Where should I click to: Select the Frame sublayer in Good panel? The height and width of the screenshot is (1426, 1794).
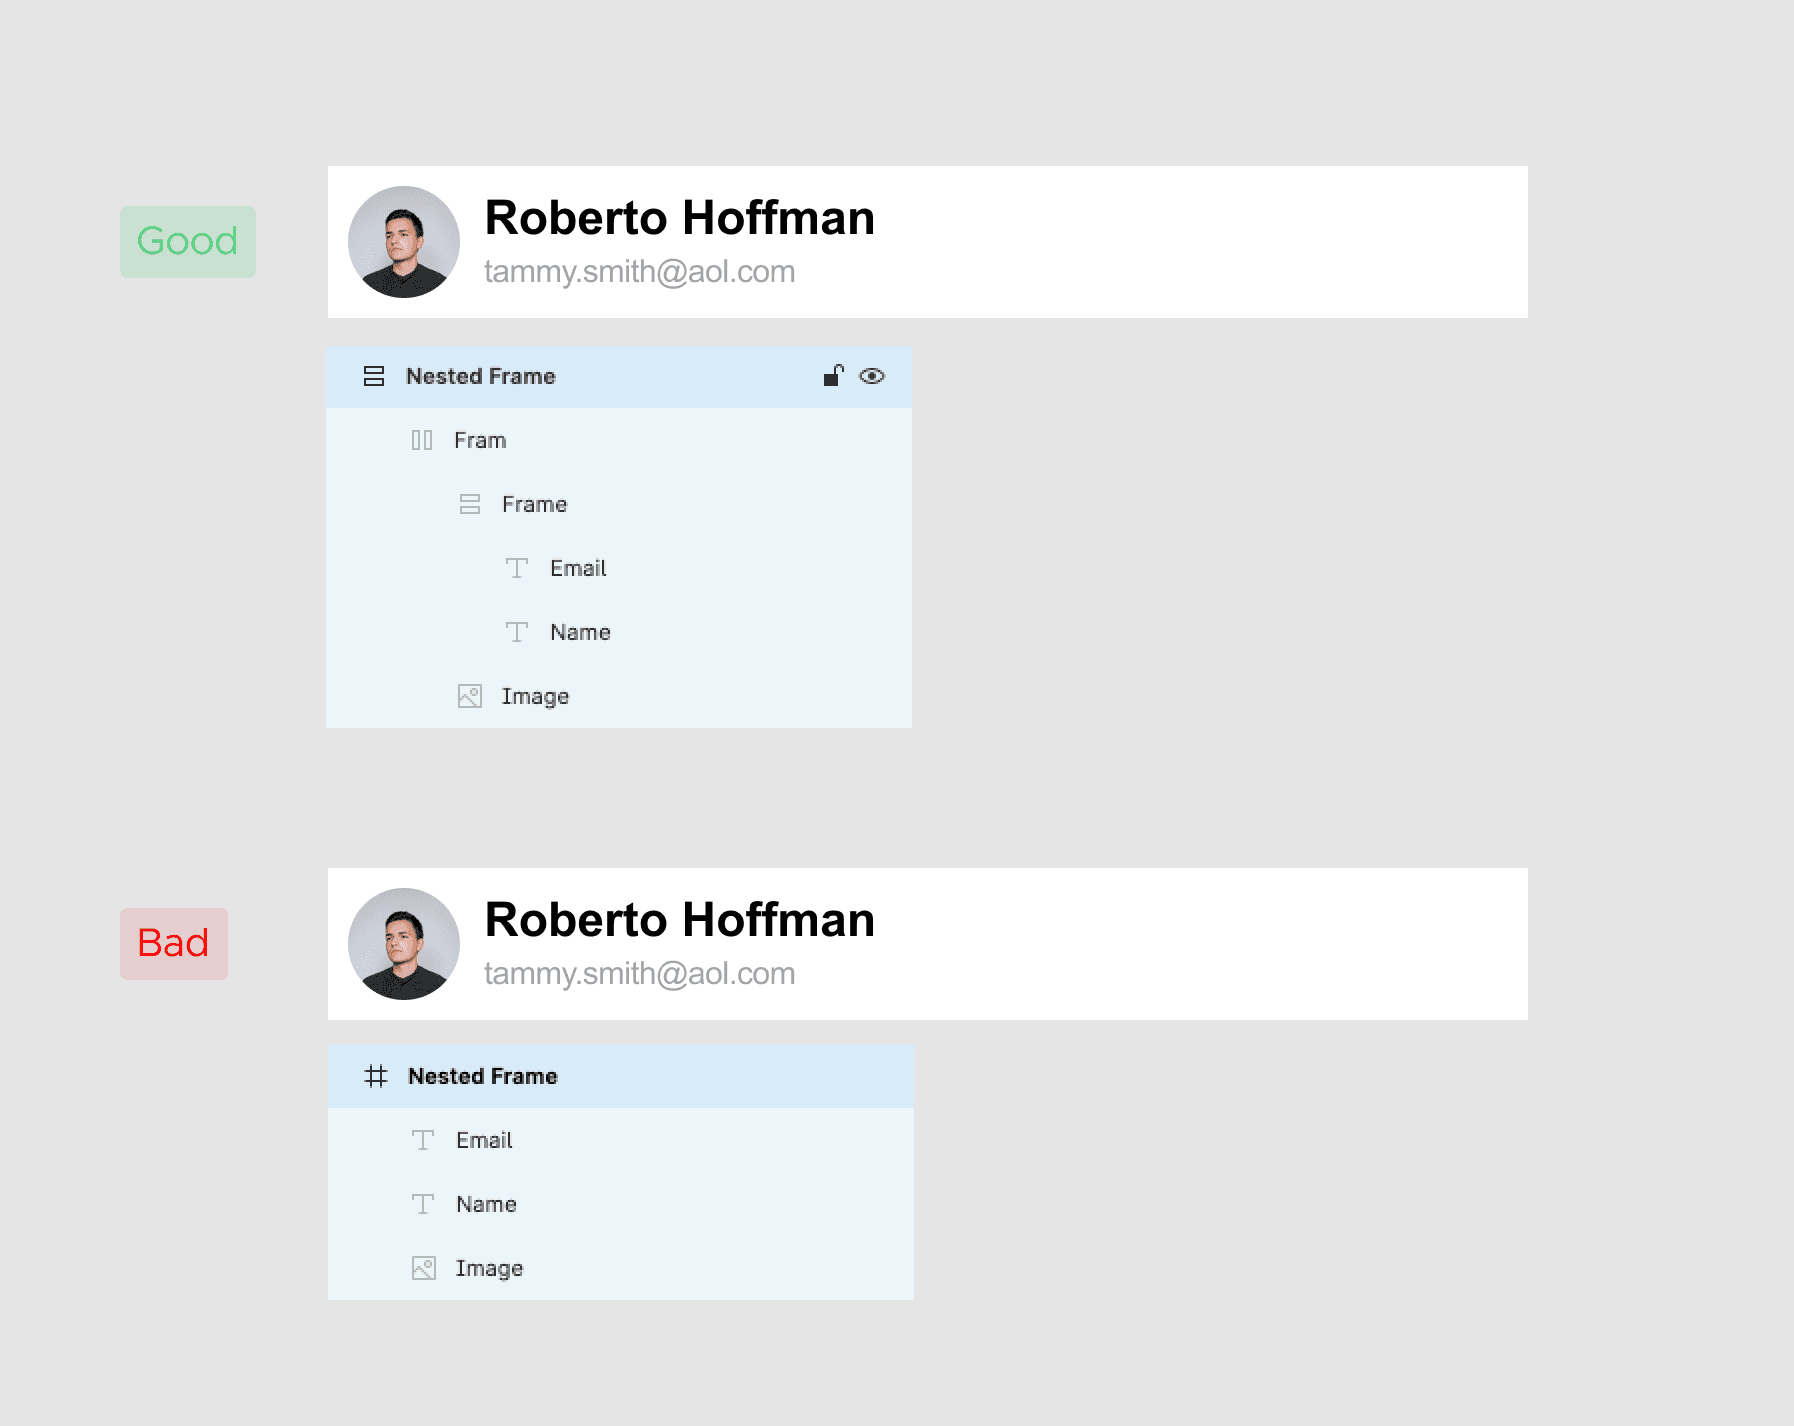[619, 504]
